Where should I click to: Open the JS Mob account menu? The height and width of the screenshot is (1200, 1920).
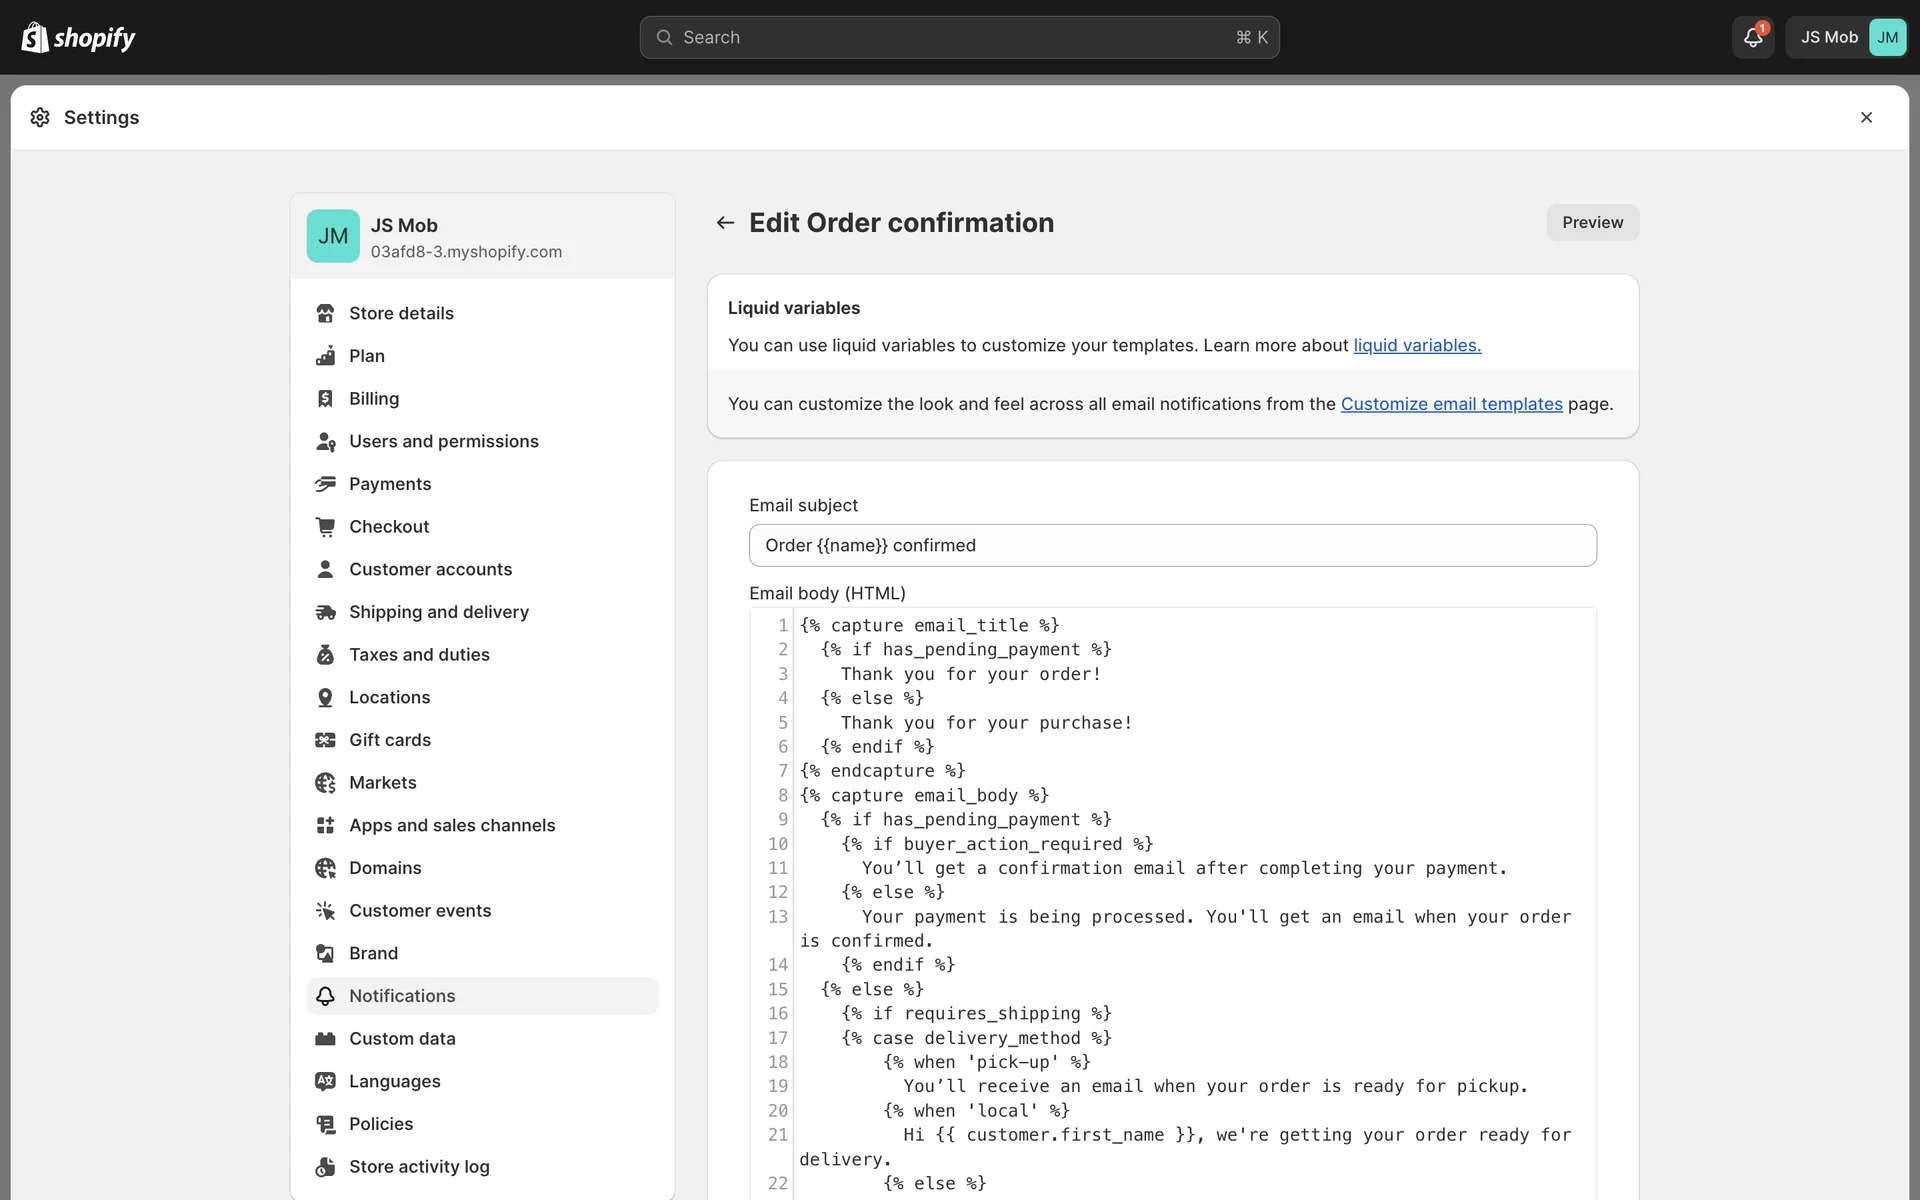click(1846, 37)
